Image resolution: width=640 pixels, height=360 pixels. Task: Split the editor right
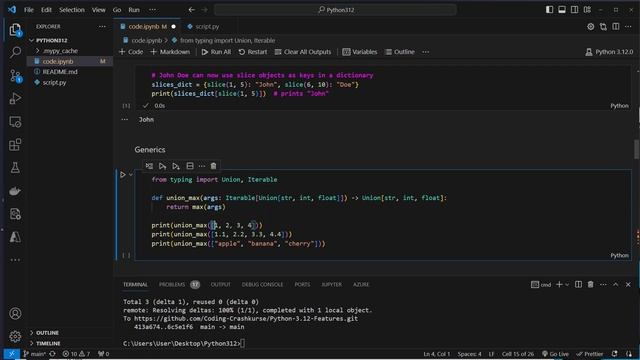[x=616, y=27]
